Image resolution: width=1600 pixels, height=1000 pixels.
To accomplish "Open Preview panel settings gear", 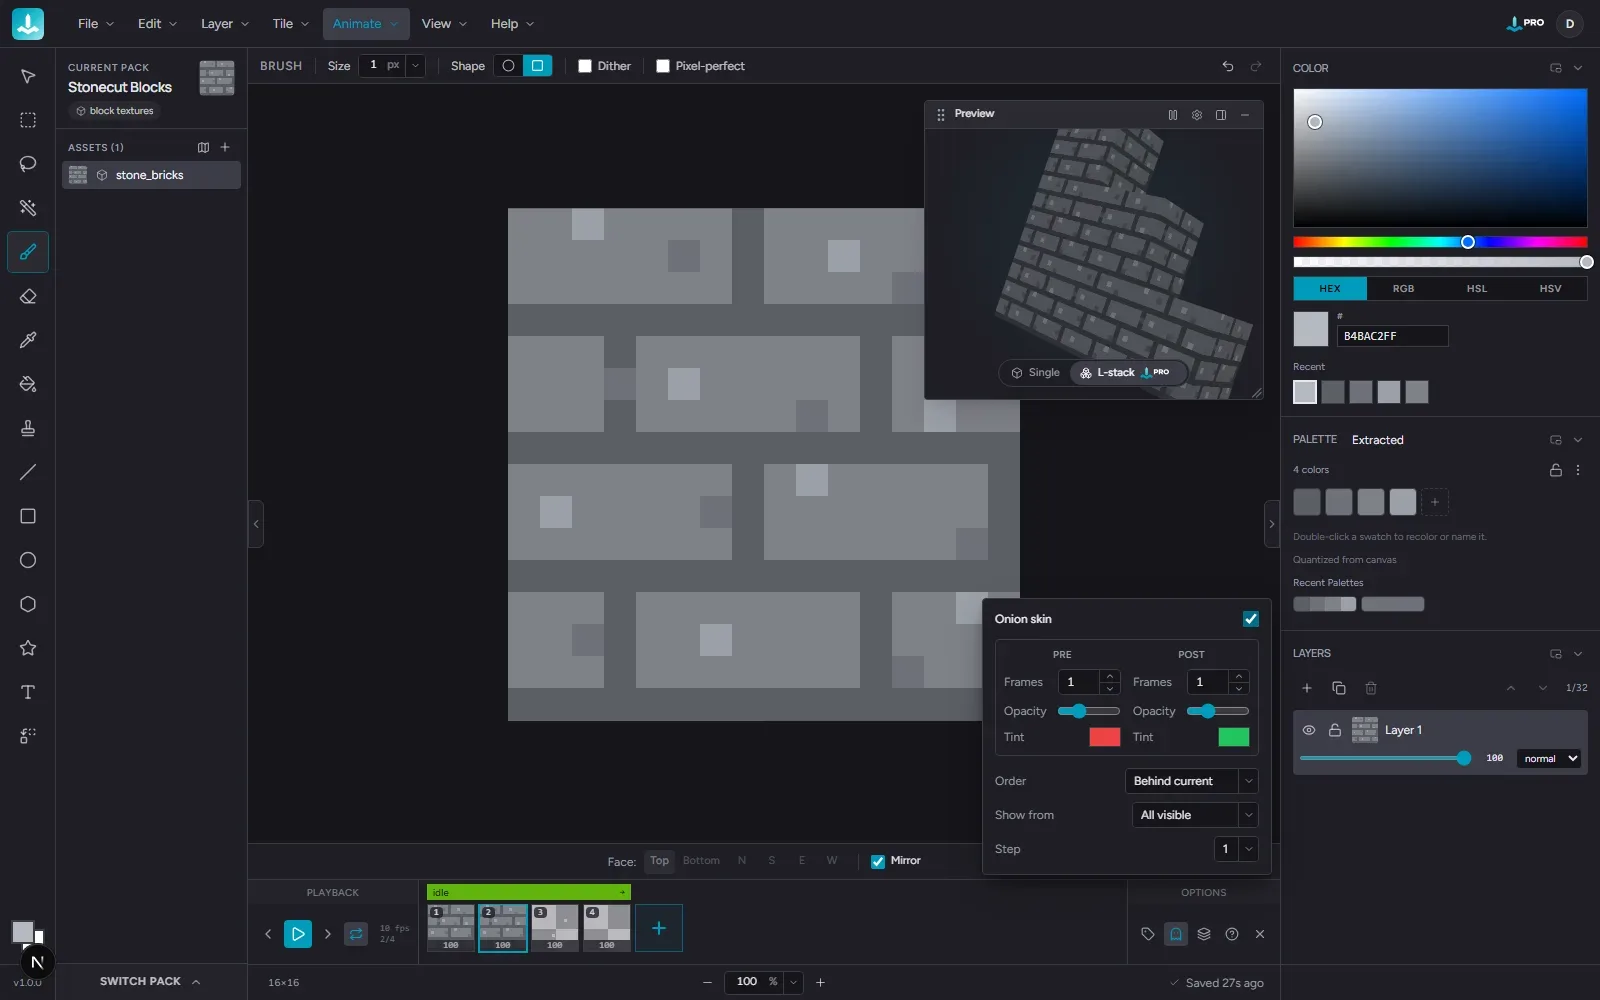I will 1197,114.
